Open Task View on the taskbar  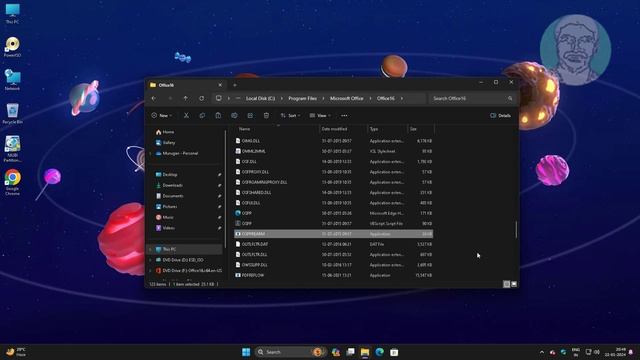pos(350,352)
